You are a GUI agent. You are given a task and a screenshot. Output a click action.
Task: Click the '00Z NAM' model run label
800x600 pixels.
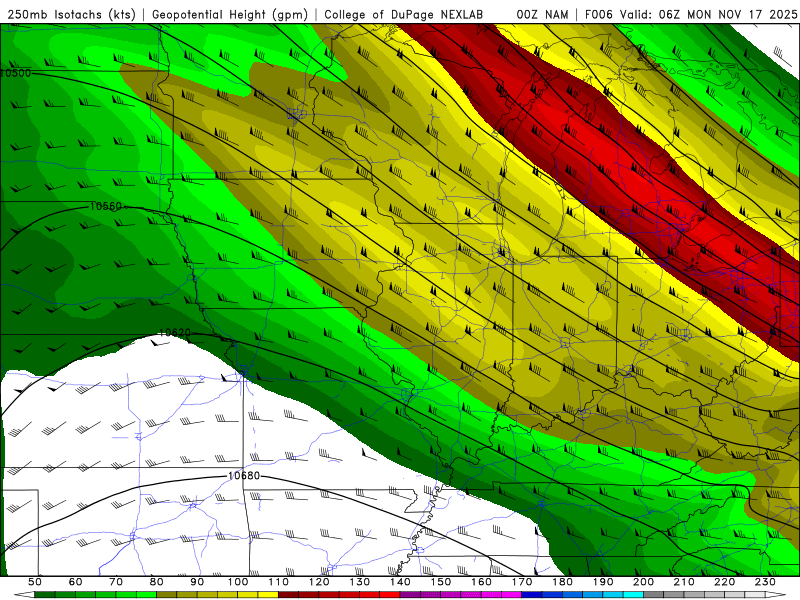(542, 15)
